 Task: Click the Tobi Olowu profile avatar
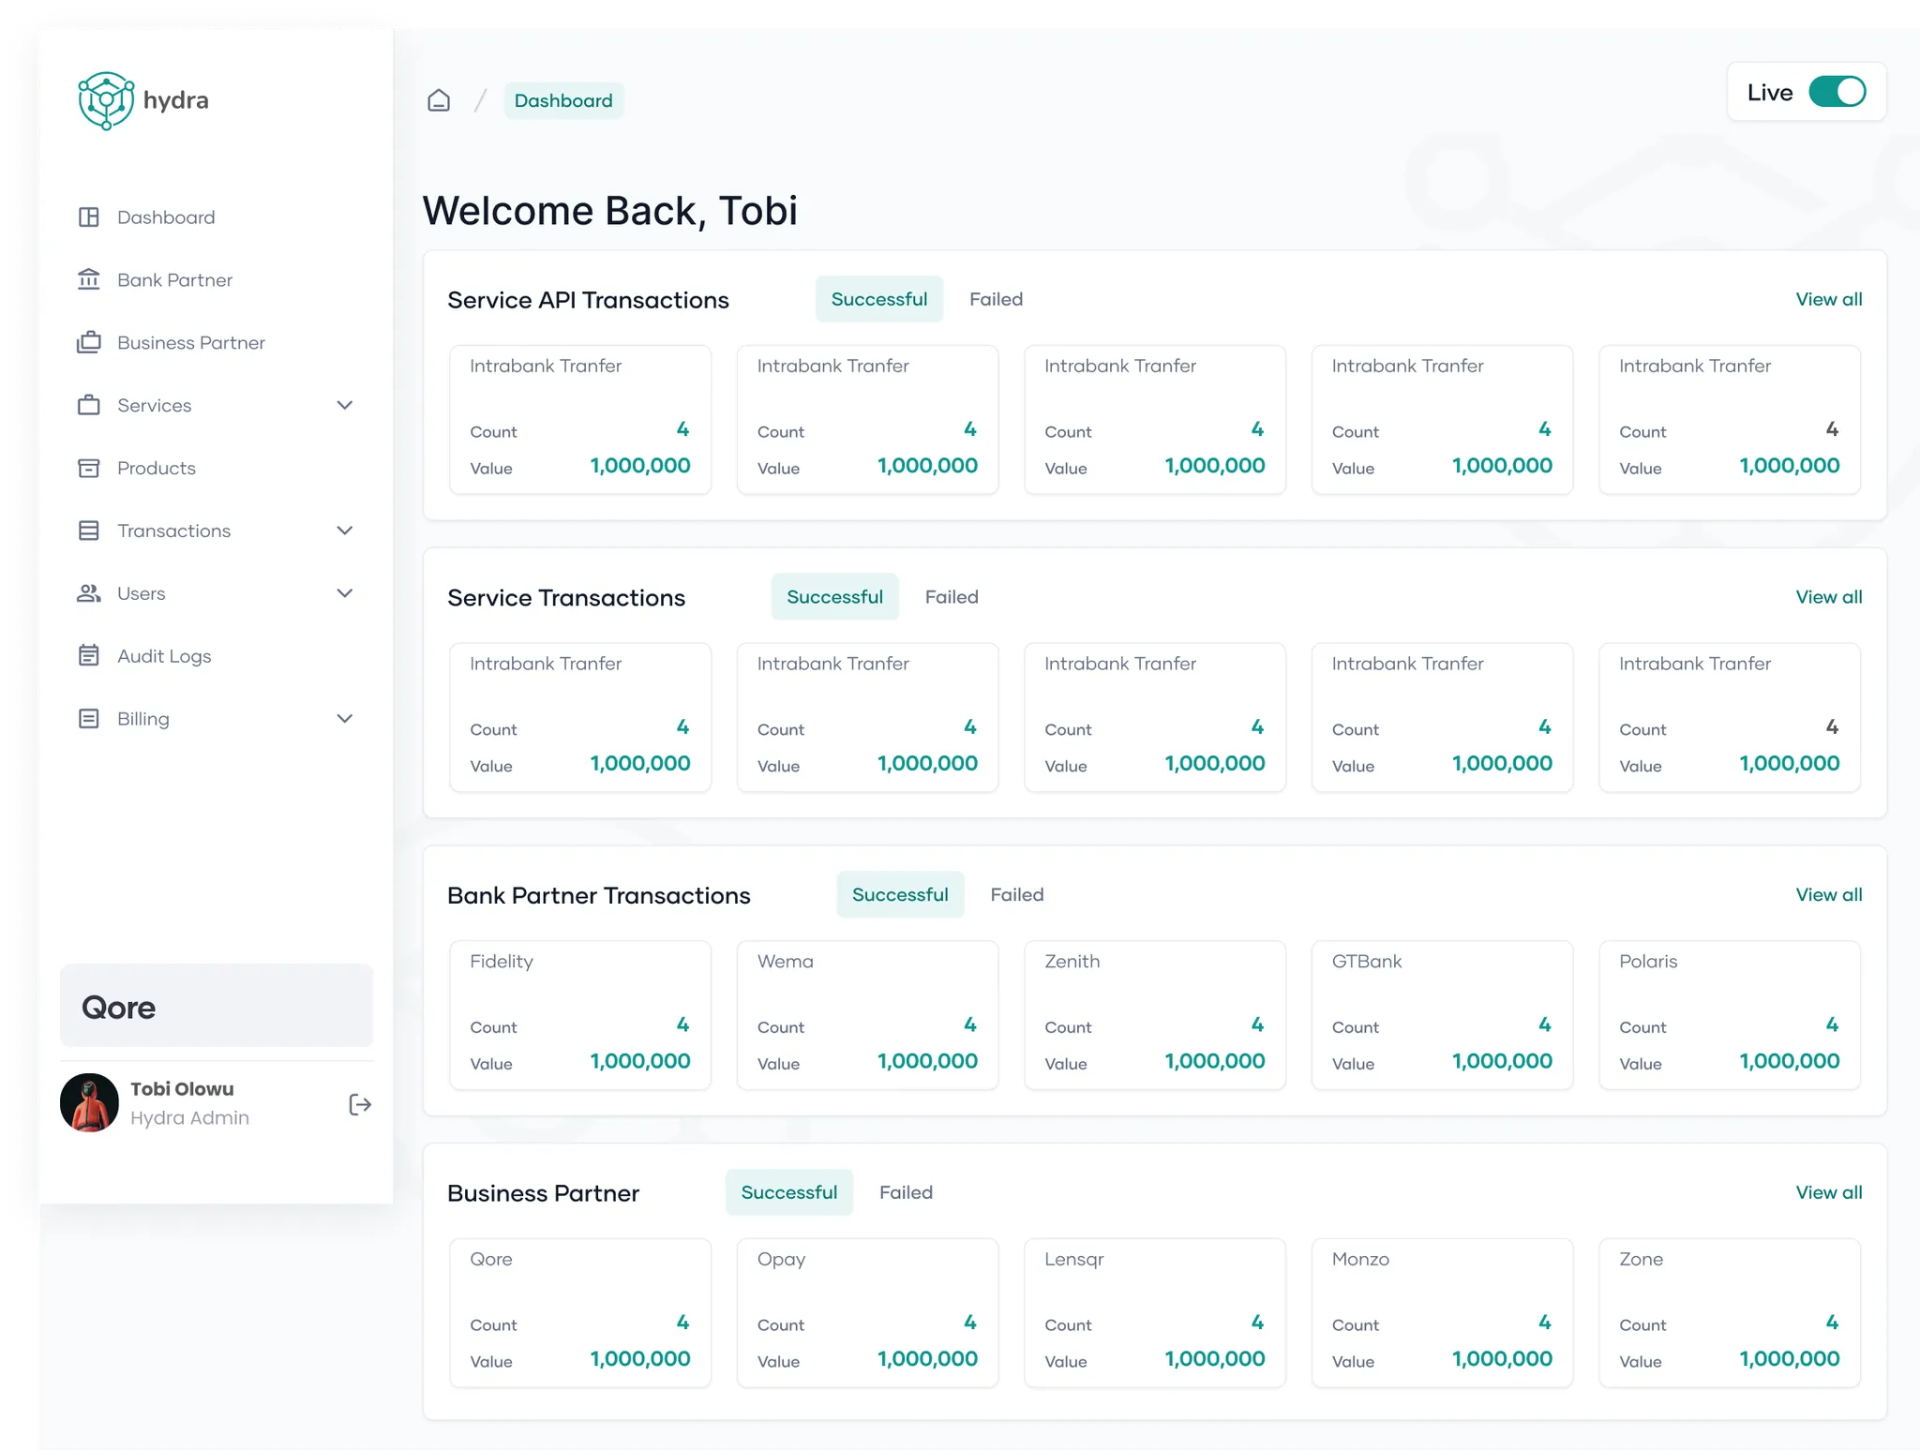pyautogui.click(x=90, y=1103)
